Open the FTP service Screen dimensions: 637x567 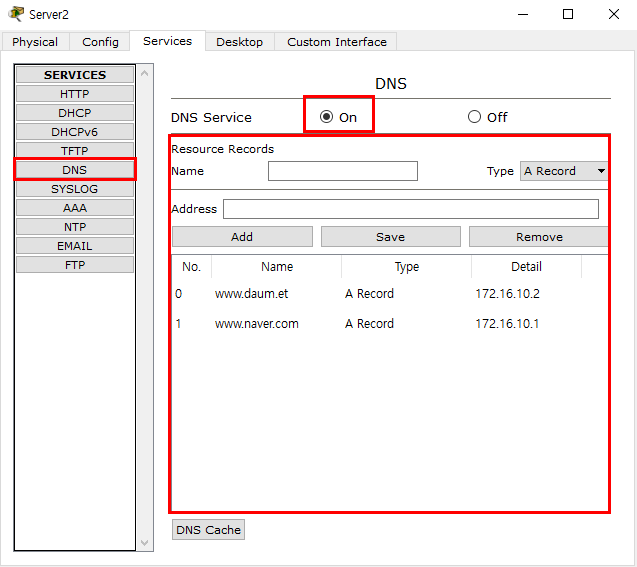[x=75, y=265]
